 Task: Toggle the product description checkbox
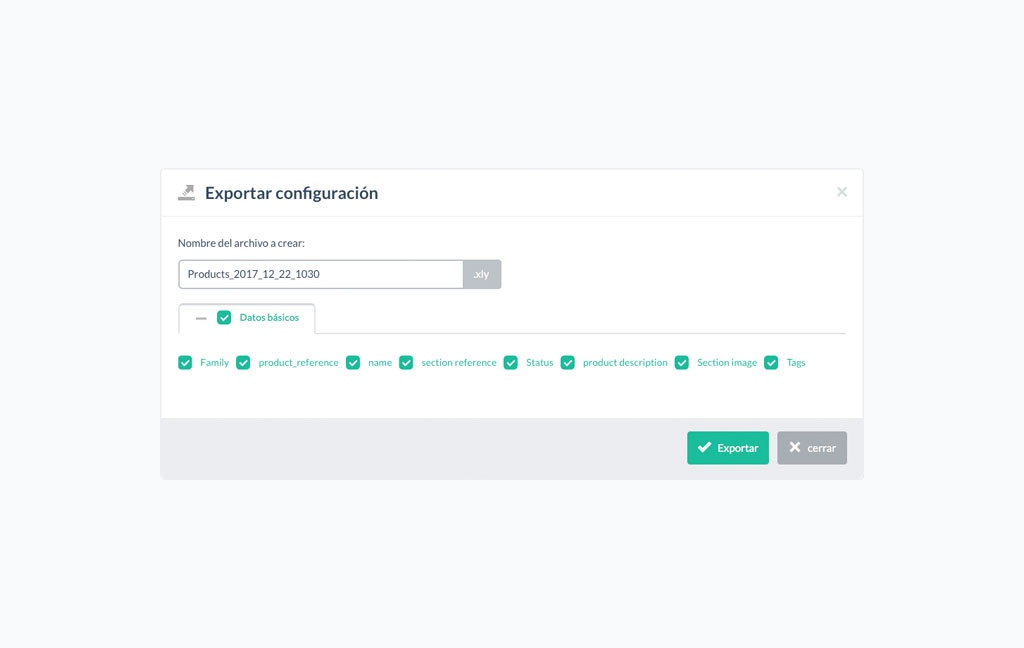pos(568,363)
